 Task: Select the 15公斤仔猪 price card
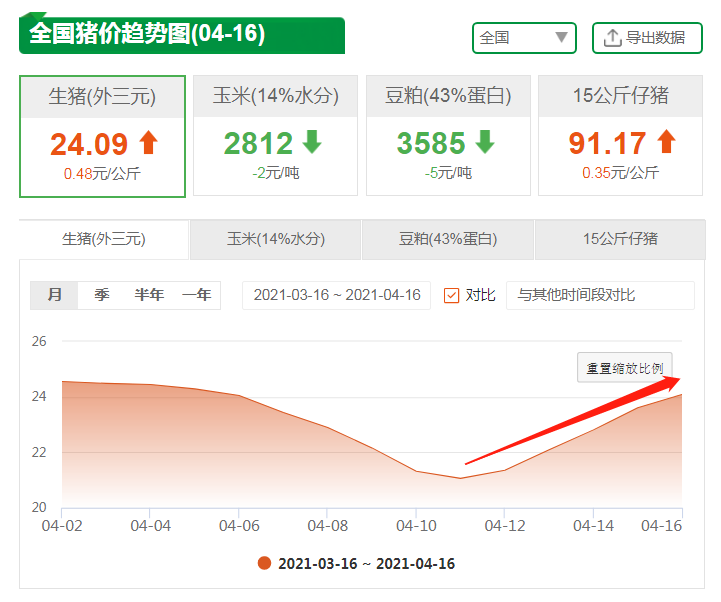pyautogui.click(x=620, y=137)
